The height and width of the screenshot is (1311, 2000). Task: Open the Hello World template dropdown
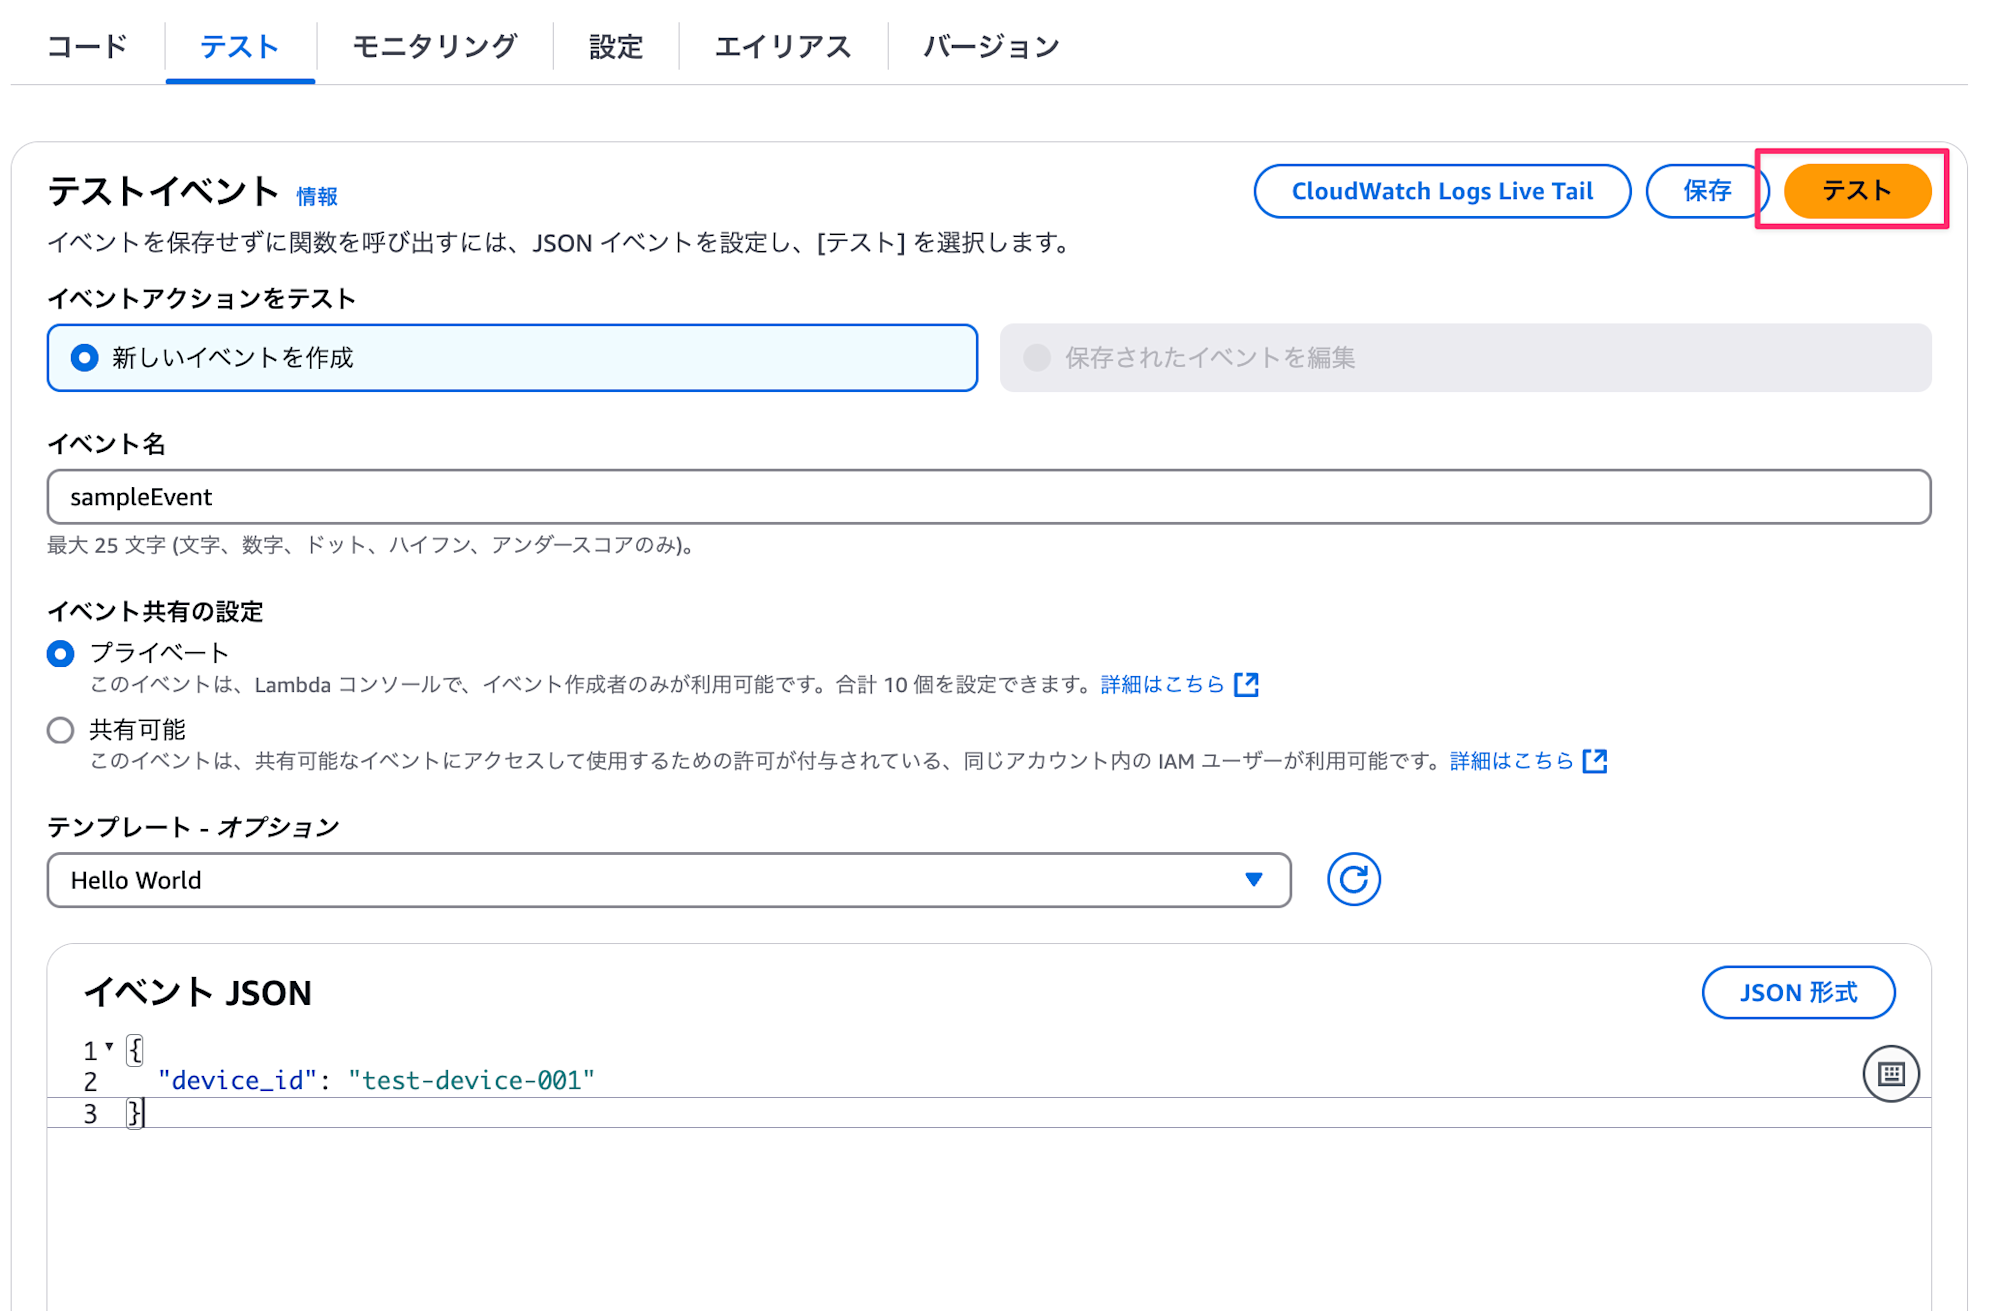click(x=669, y=880)
